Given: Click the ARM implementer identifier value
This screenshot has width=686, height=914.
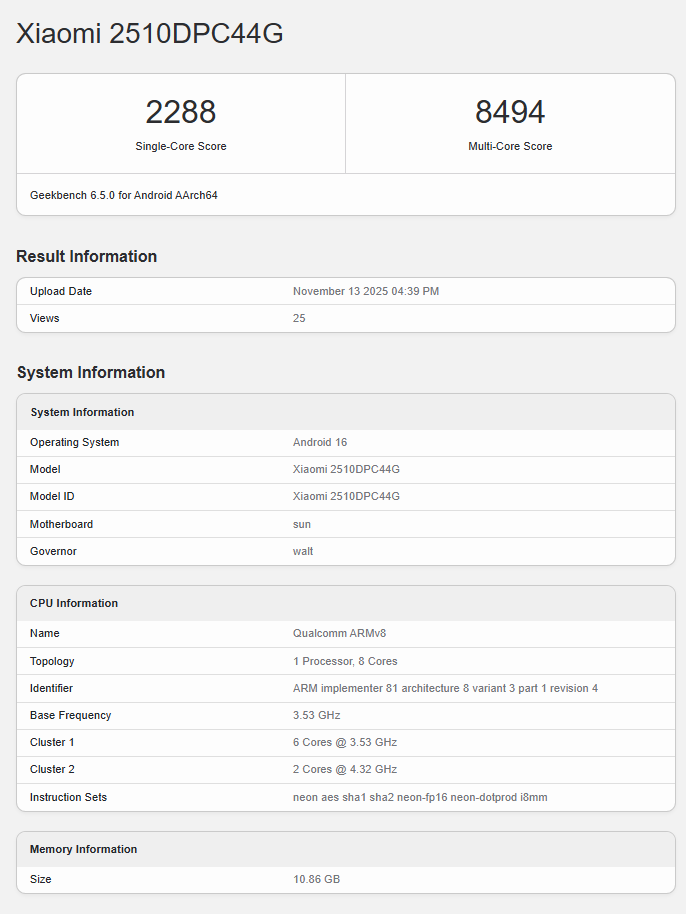Looking at the screenshot, I should point(445,688).
